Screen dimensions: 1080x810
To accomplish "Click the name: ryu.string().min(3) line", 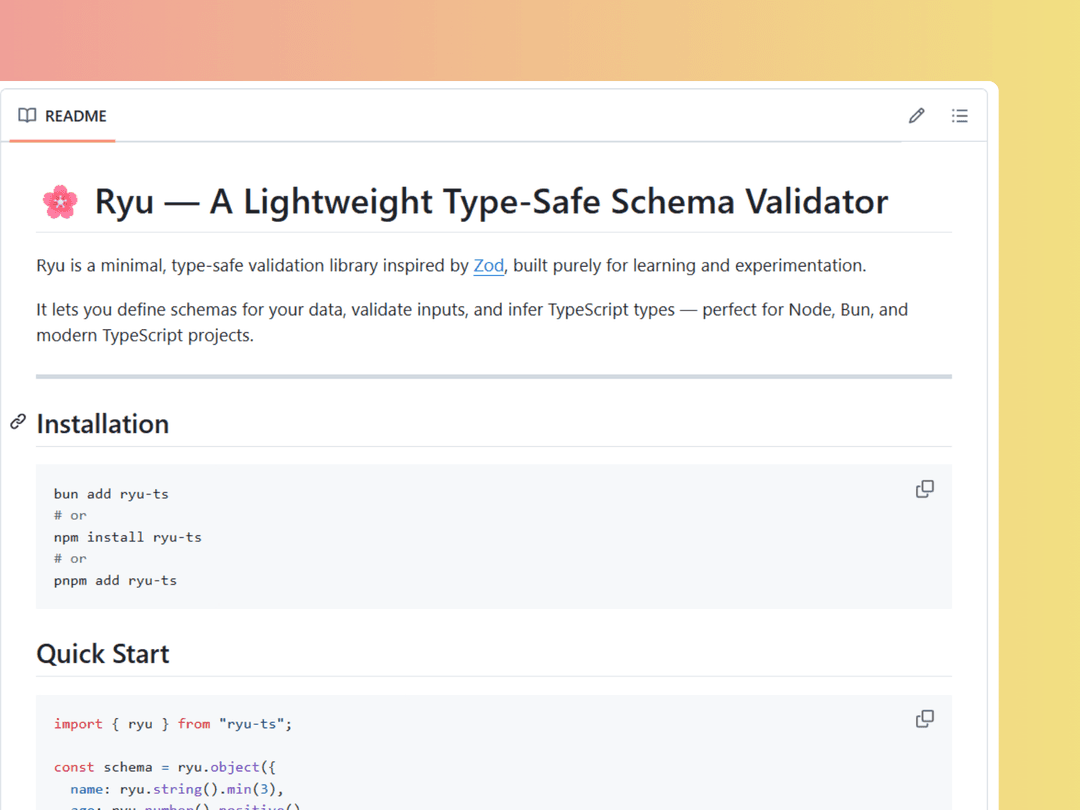I will [x=178, y=789].
